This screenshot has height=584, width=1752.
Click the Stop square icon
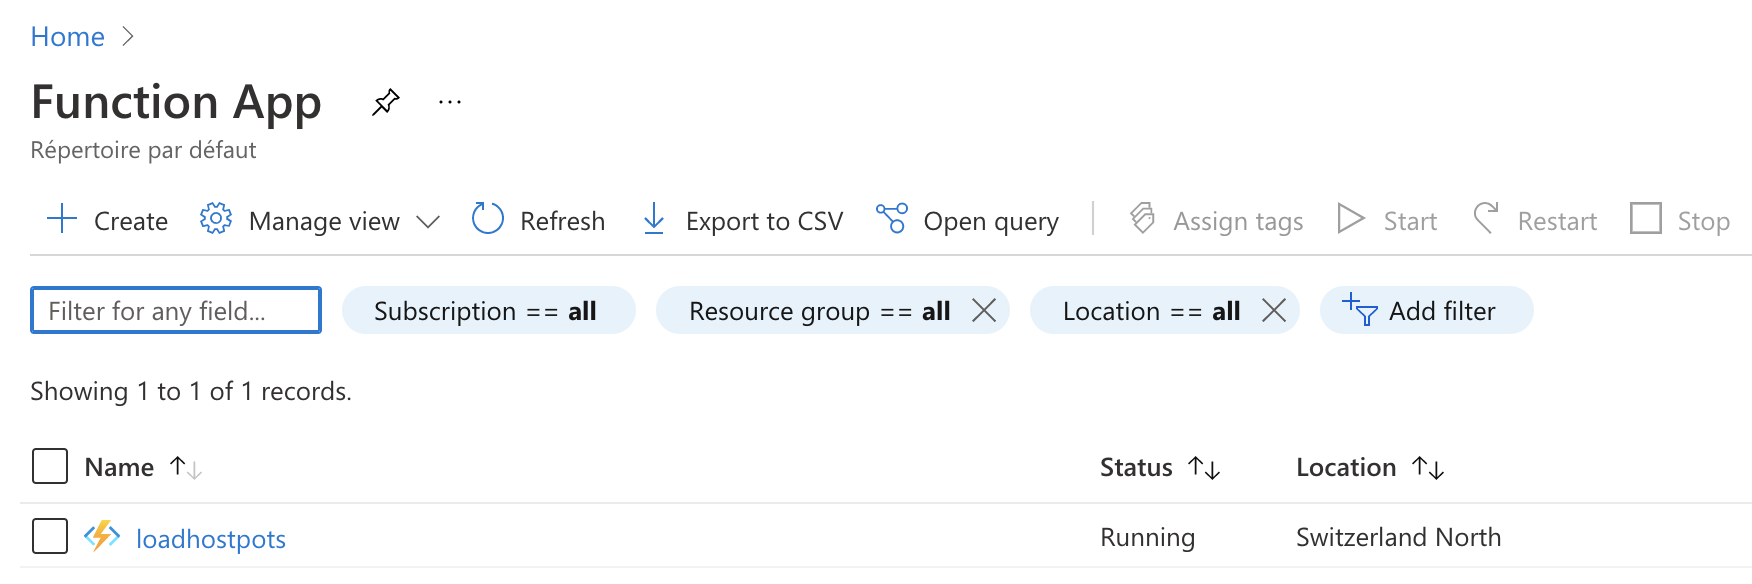click(x=1646, y=218)
